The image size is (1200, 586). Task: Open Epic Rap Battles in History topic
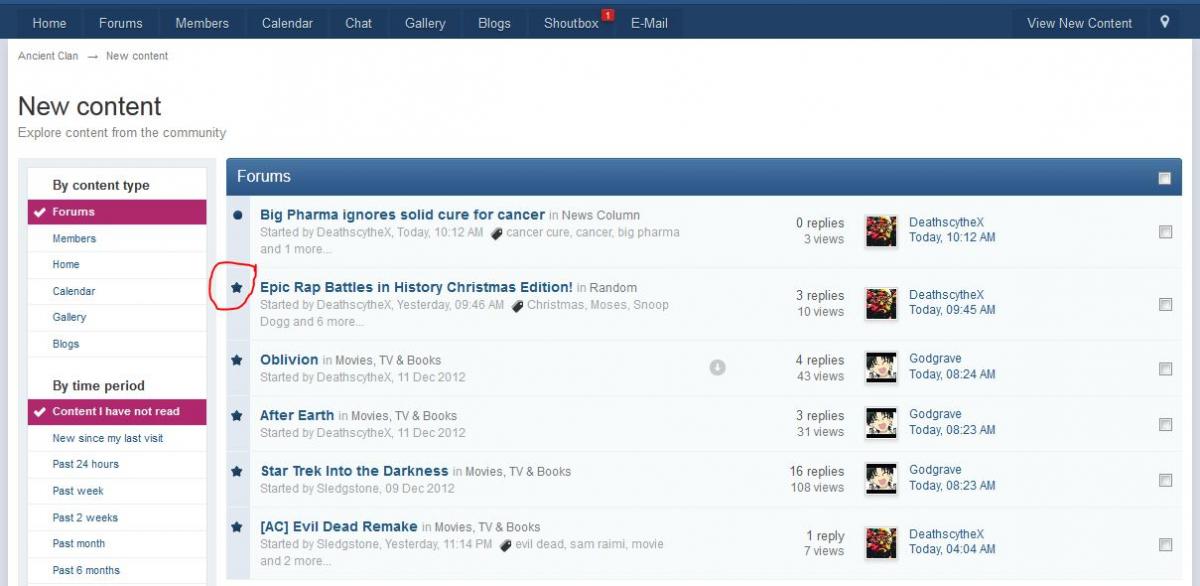pyautogui.click(x=416, y=287)
